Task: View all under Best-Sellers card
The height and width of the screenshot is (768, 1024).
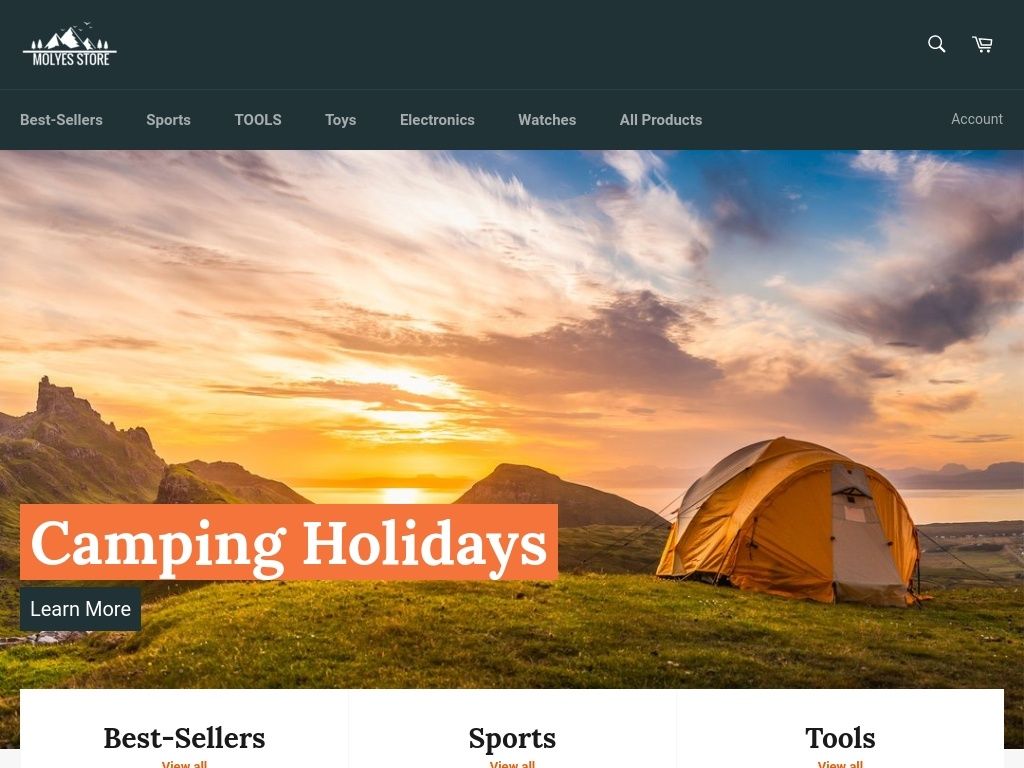Action: (x=184, y=763)
